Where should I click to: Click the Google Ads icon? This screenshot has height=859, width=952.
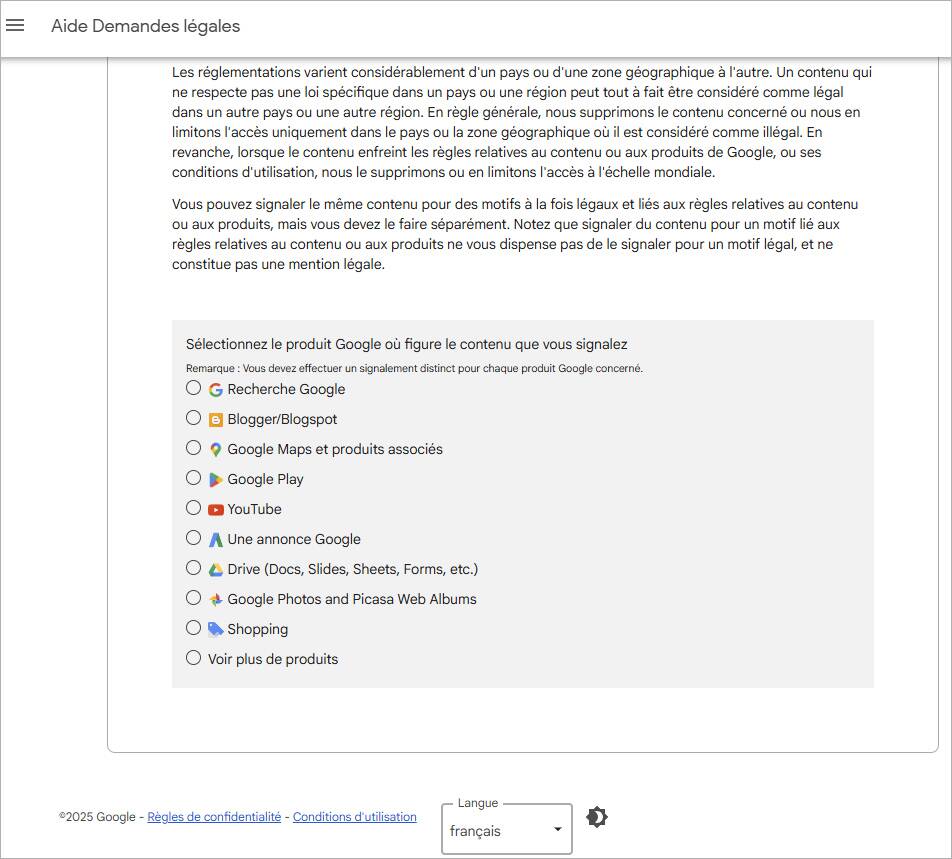click(215, 540)
